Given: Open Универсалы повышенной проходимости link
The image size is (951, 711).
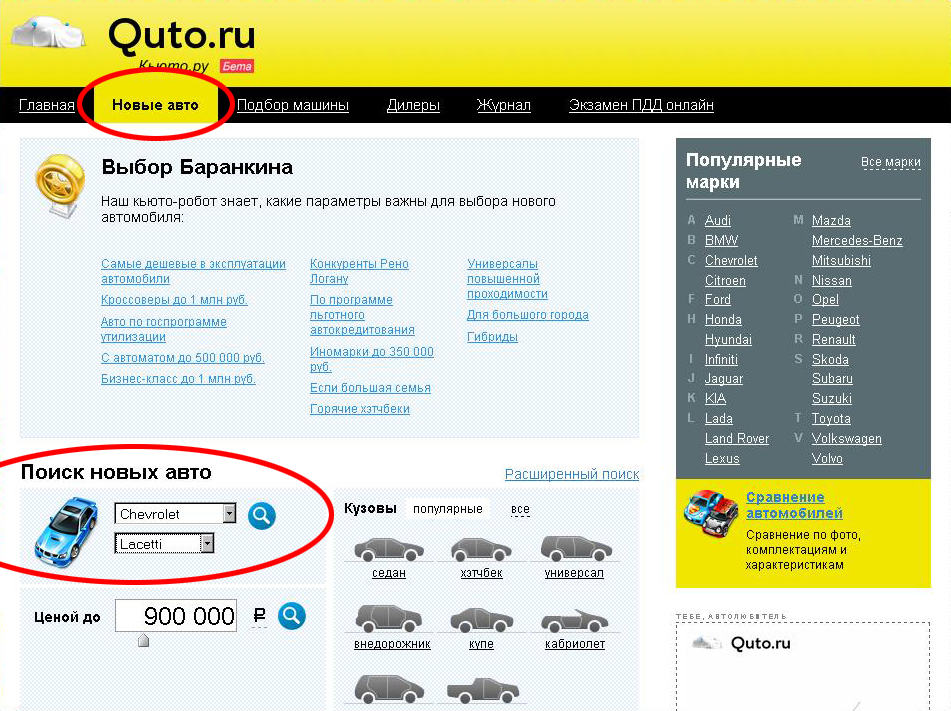Looking at the screenshot, I should (507, 278).
